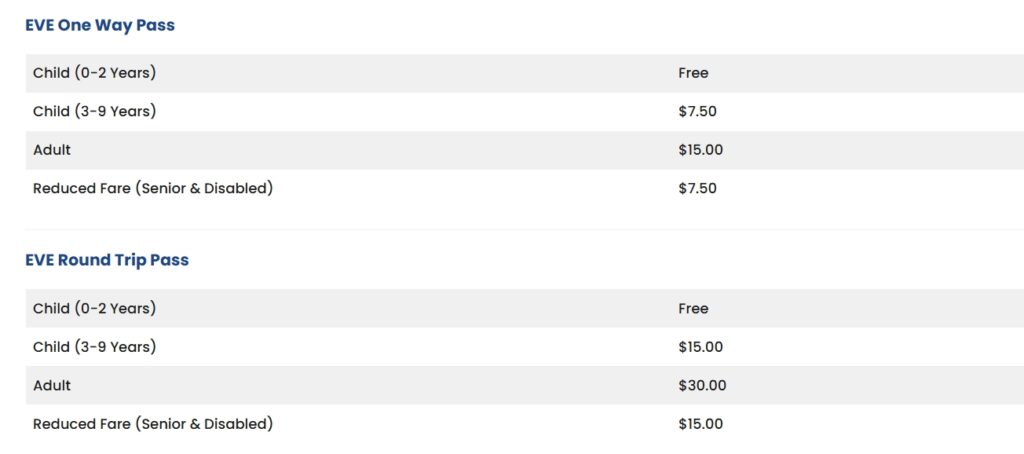Click Free price in Round Trip Pass table
1024x454 pixels.
click(693, 309)
